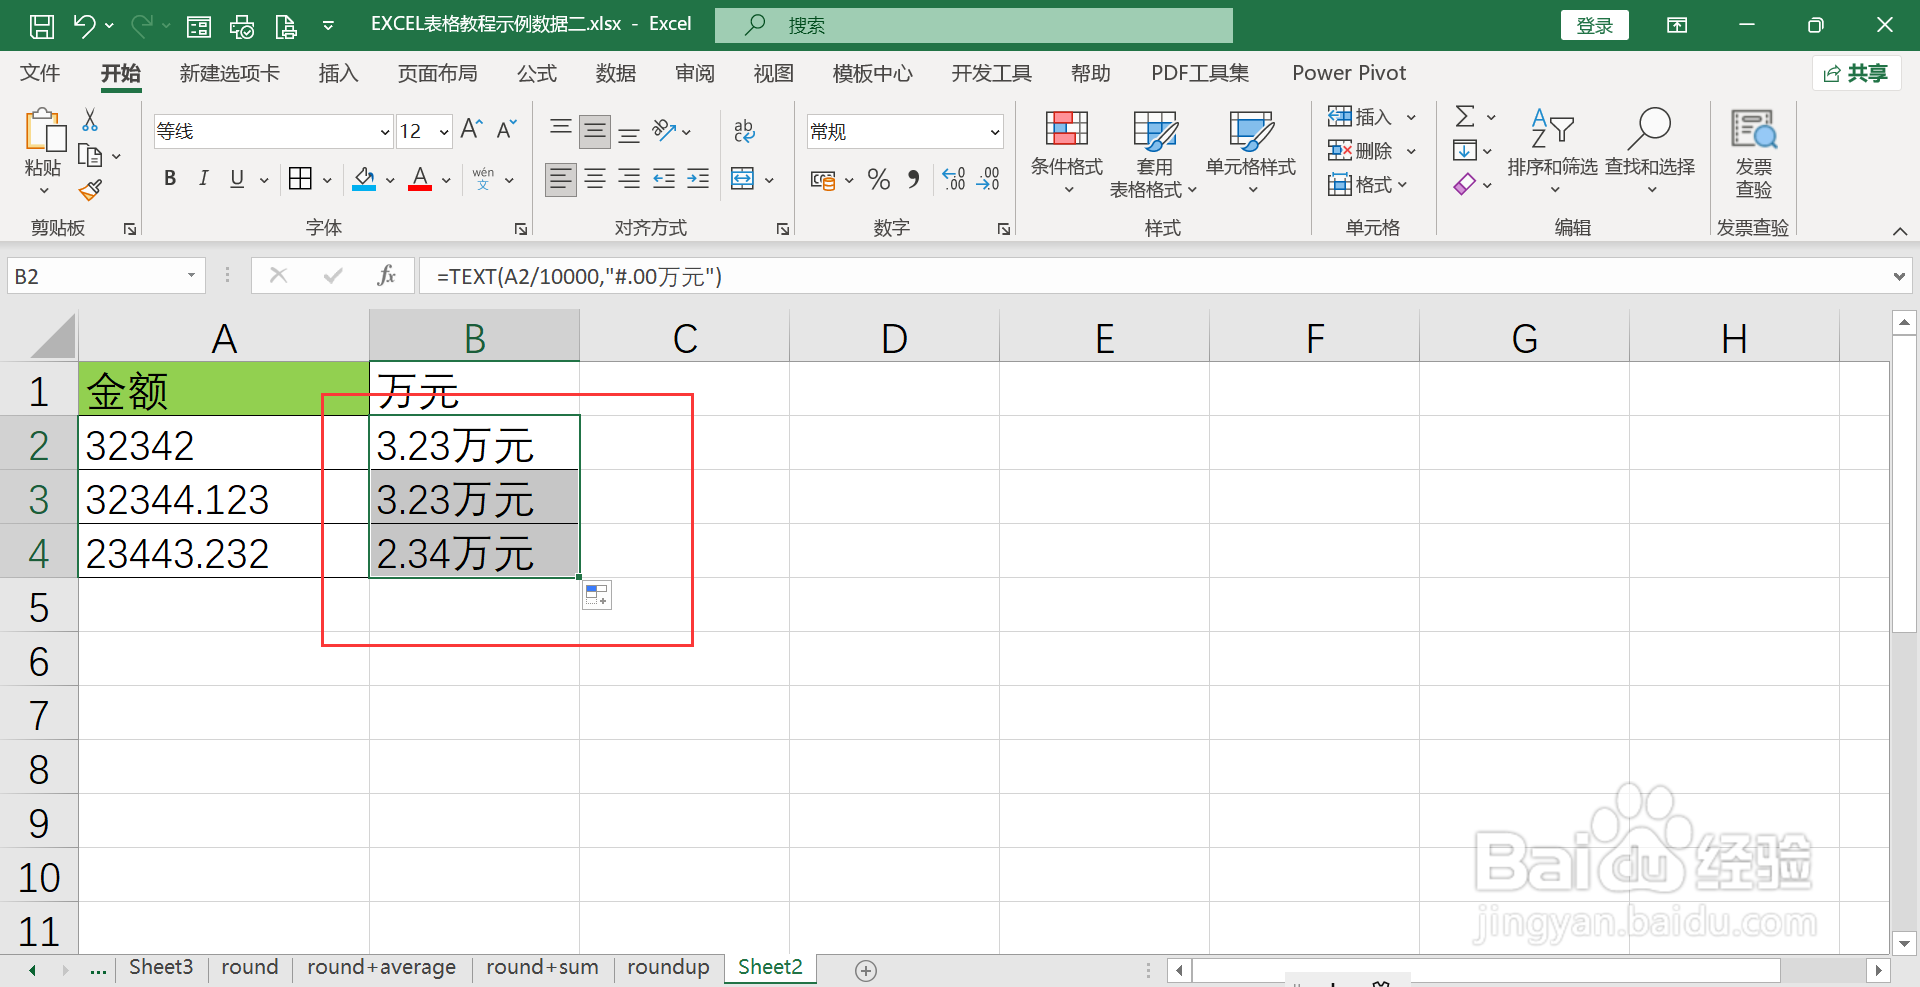This screenshot has height=987, width=1920.
Task: Apply the red font color
Action: pos(420,180)
